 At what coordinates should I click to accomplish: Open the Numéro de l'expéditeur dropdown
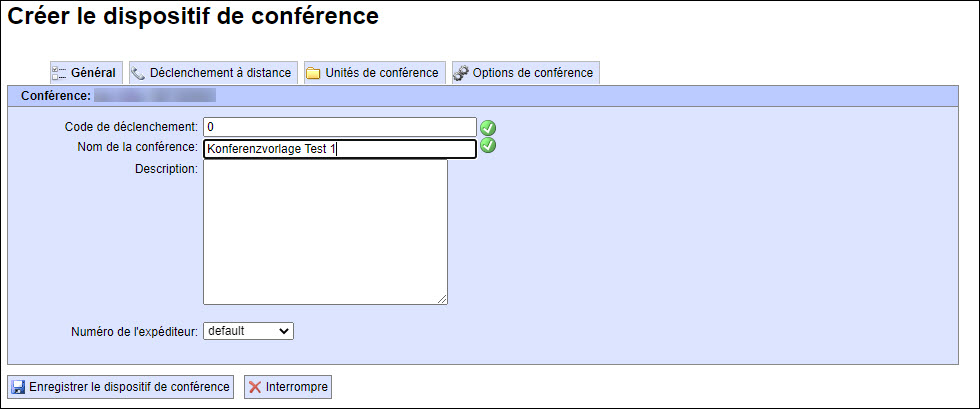[248, 331]
